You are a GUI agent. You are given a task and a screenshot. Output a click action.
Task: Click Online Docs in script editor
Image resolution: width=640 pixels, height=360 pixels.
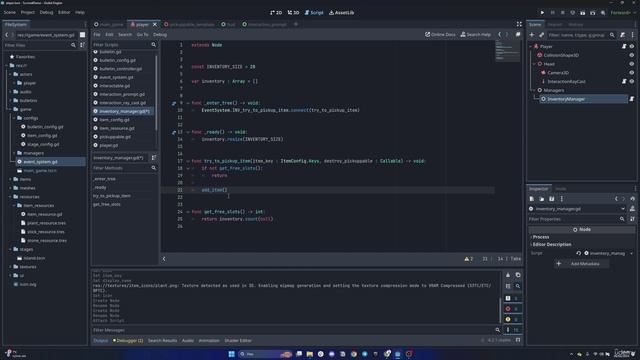point(440,35)
